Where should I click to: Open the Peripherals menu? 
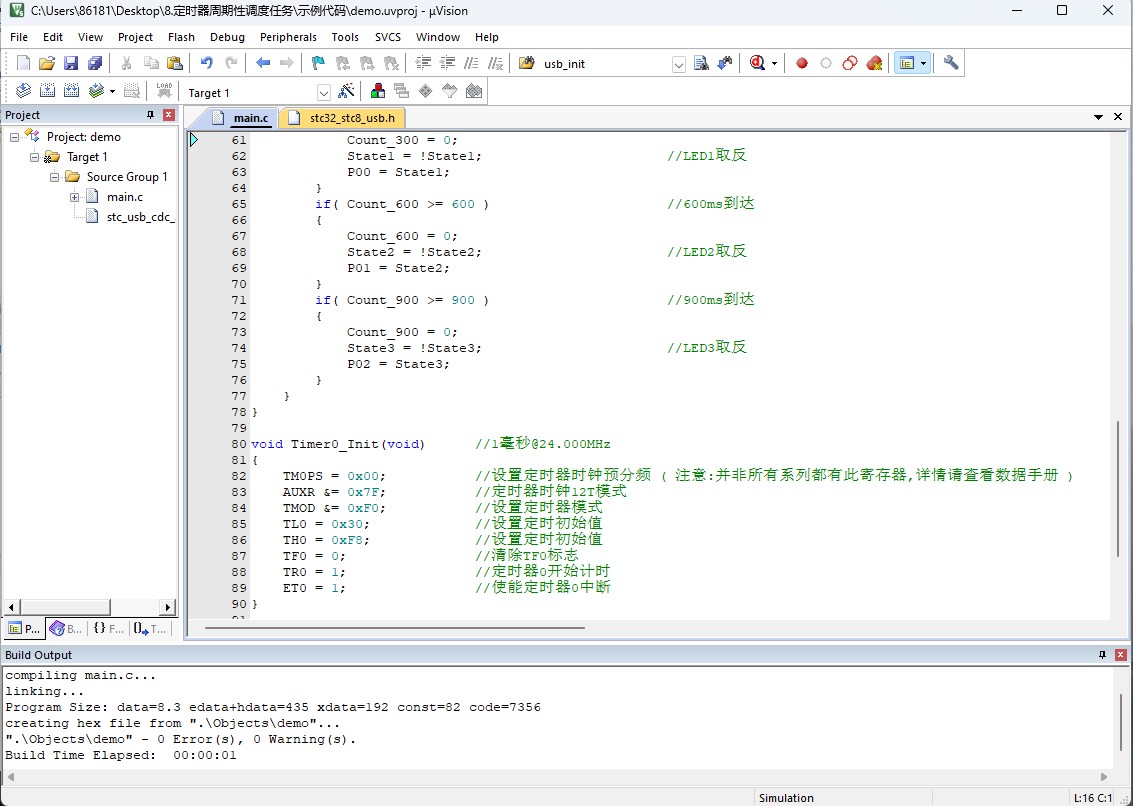click(x=288, y=37)
